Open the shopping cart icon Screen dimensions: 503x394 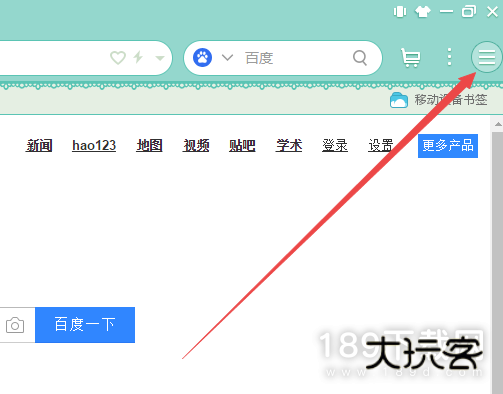tap(411, 58)
